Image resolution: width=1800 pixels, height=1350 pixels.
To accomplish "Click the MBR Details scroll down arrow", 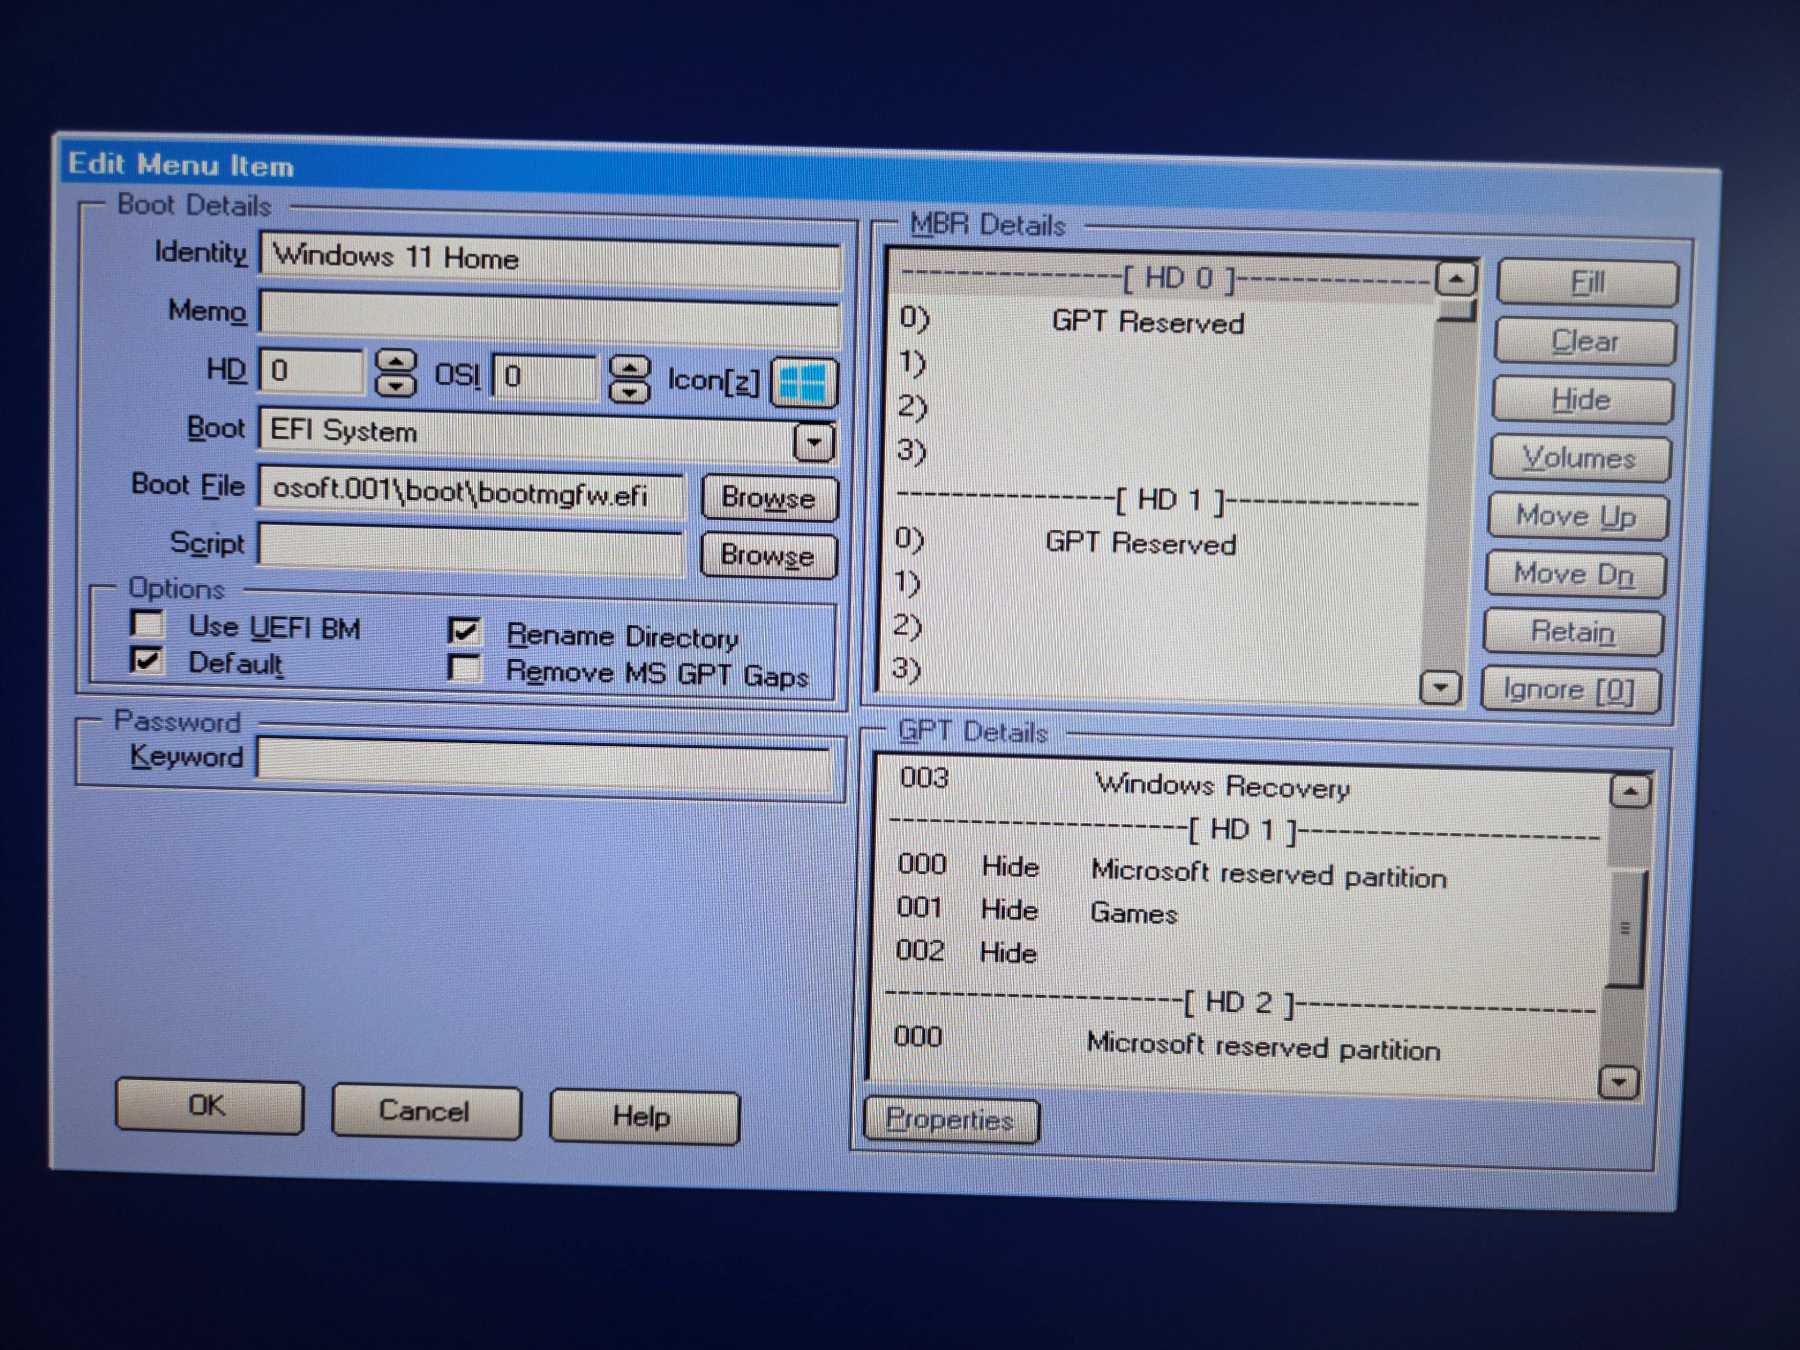I will coord(1440,688).
